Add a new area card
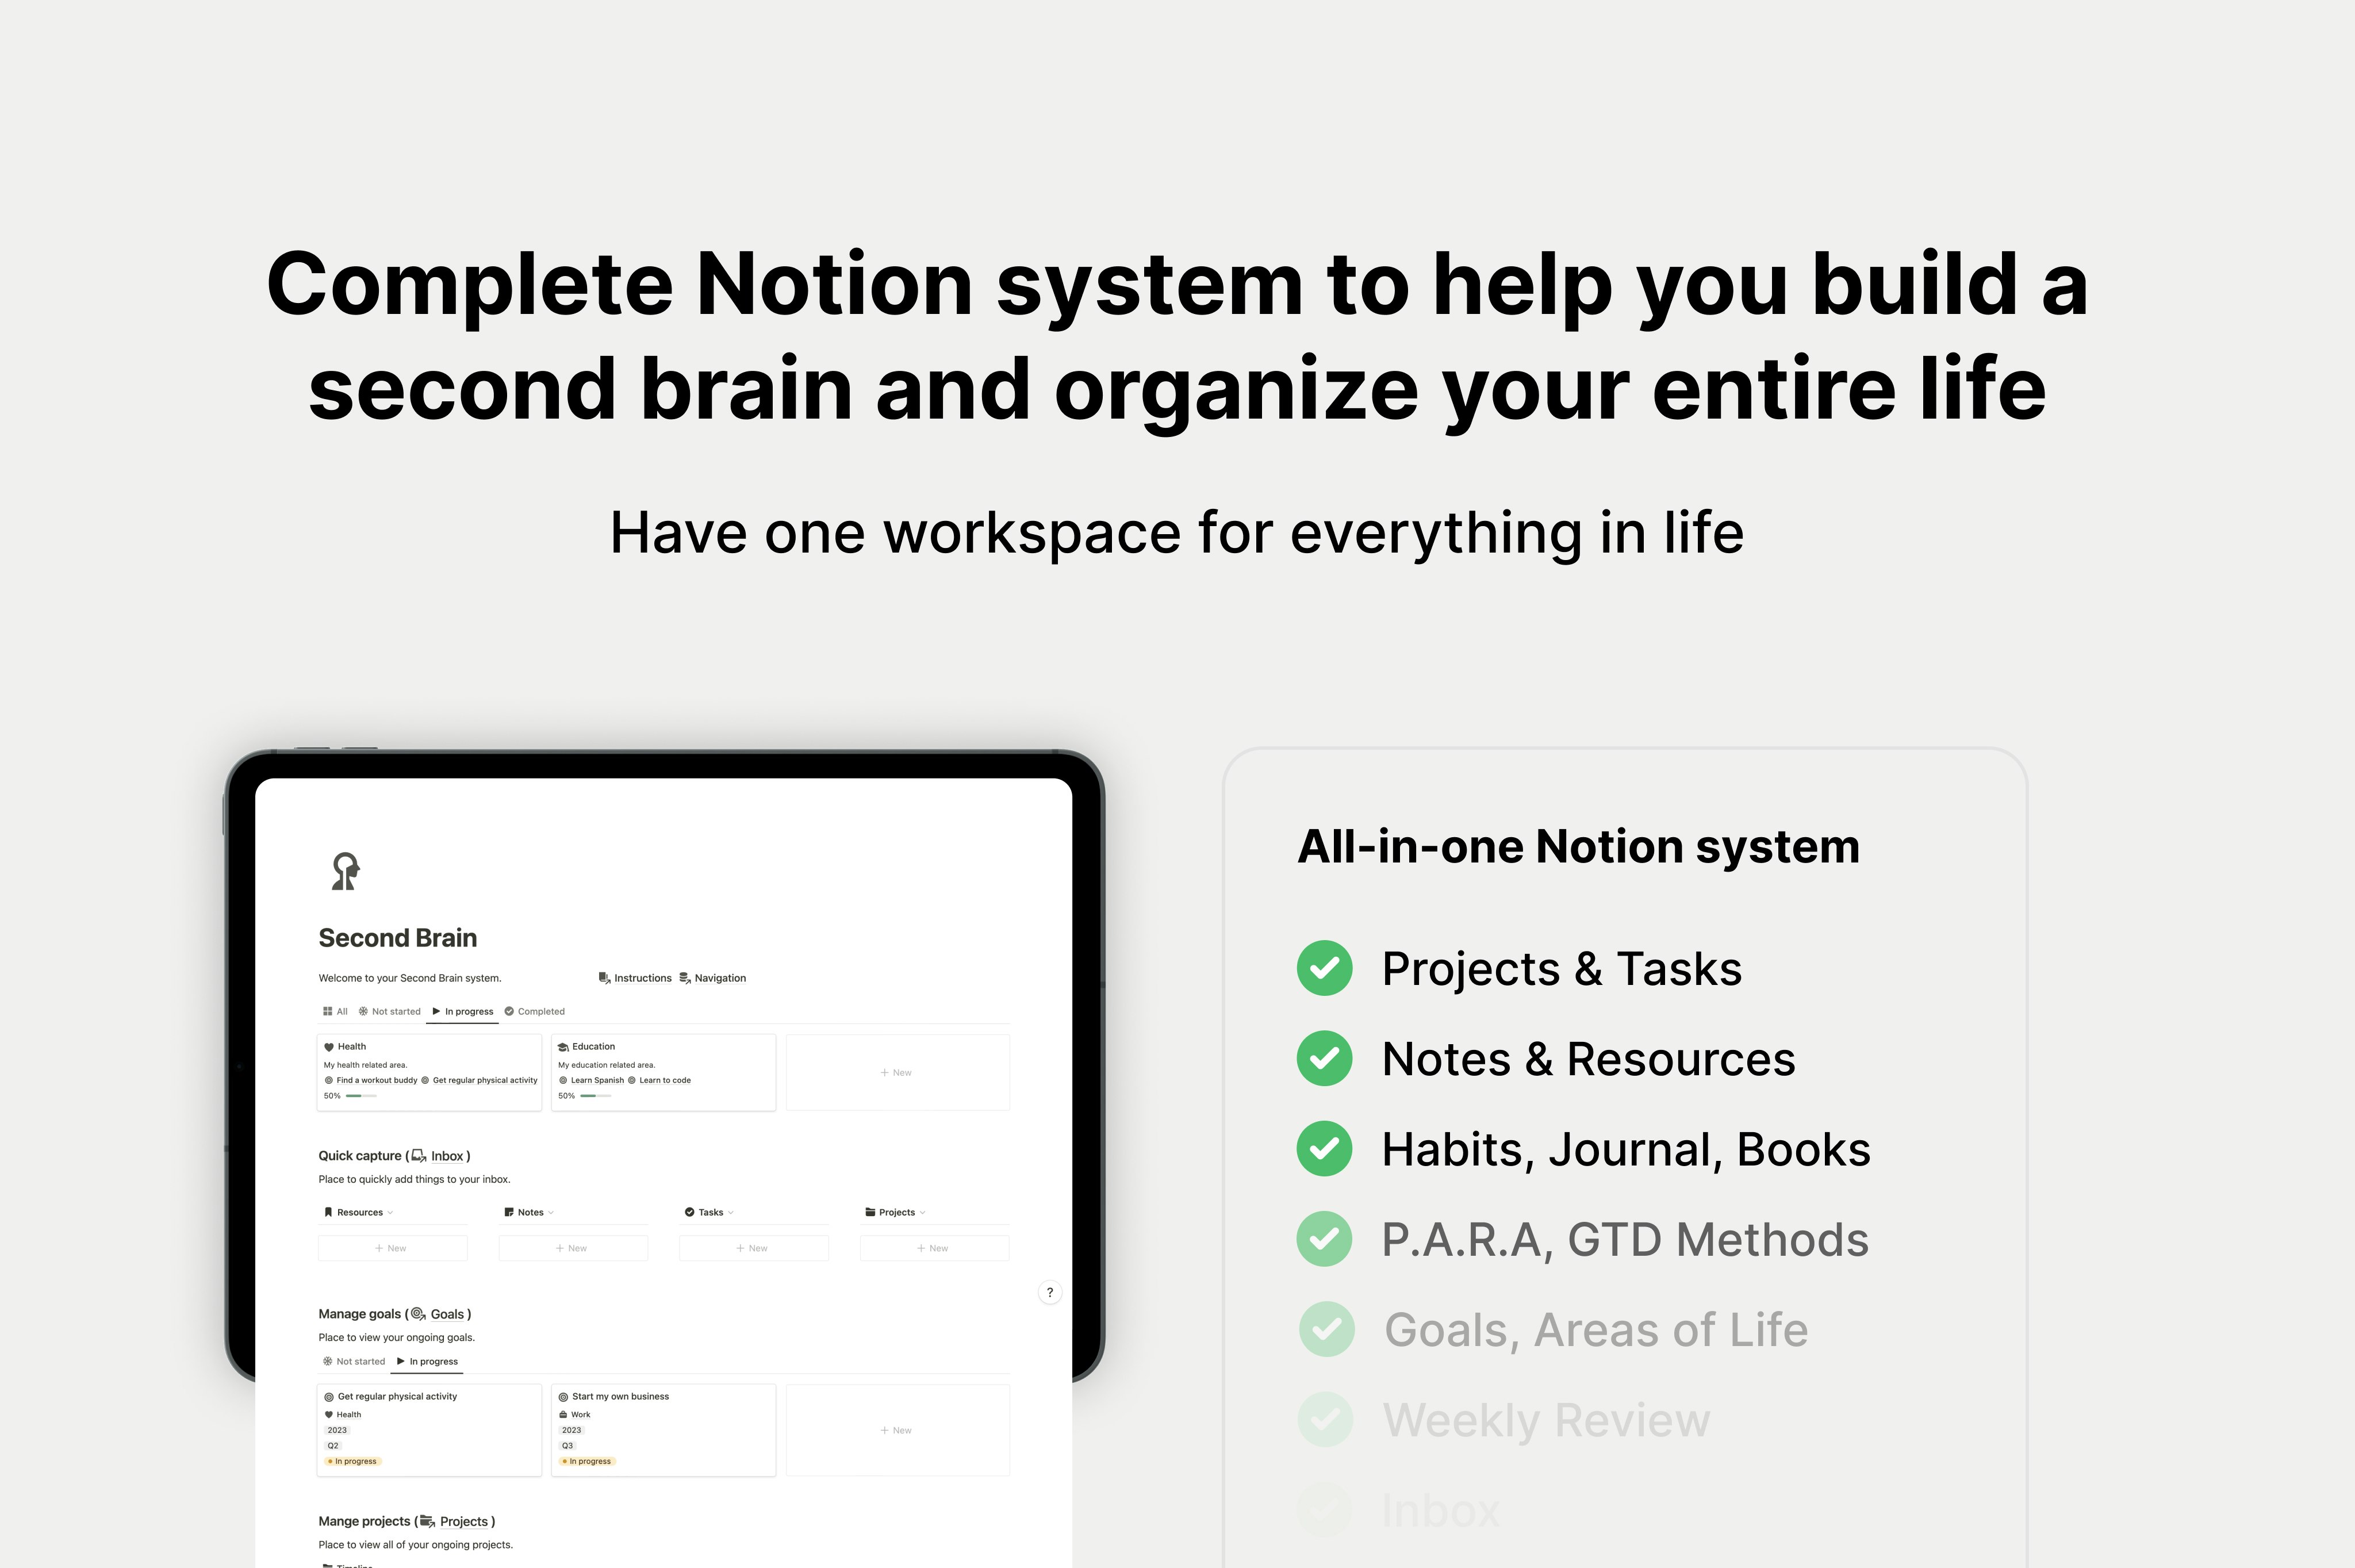 point(897,1072)
